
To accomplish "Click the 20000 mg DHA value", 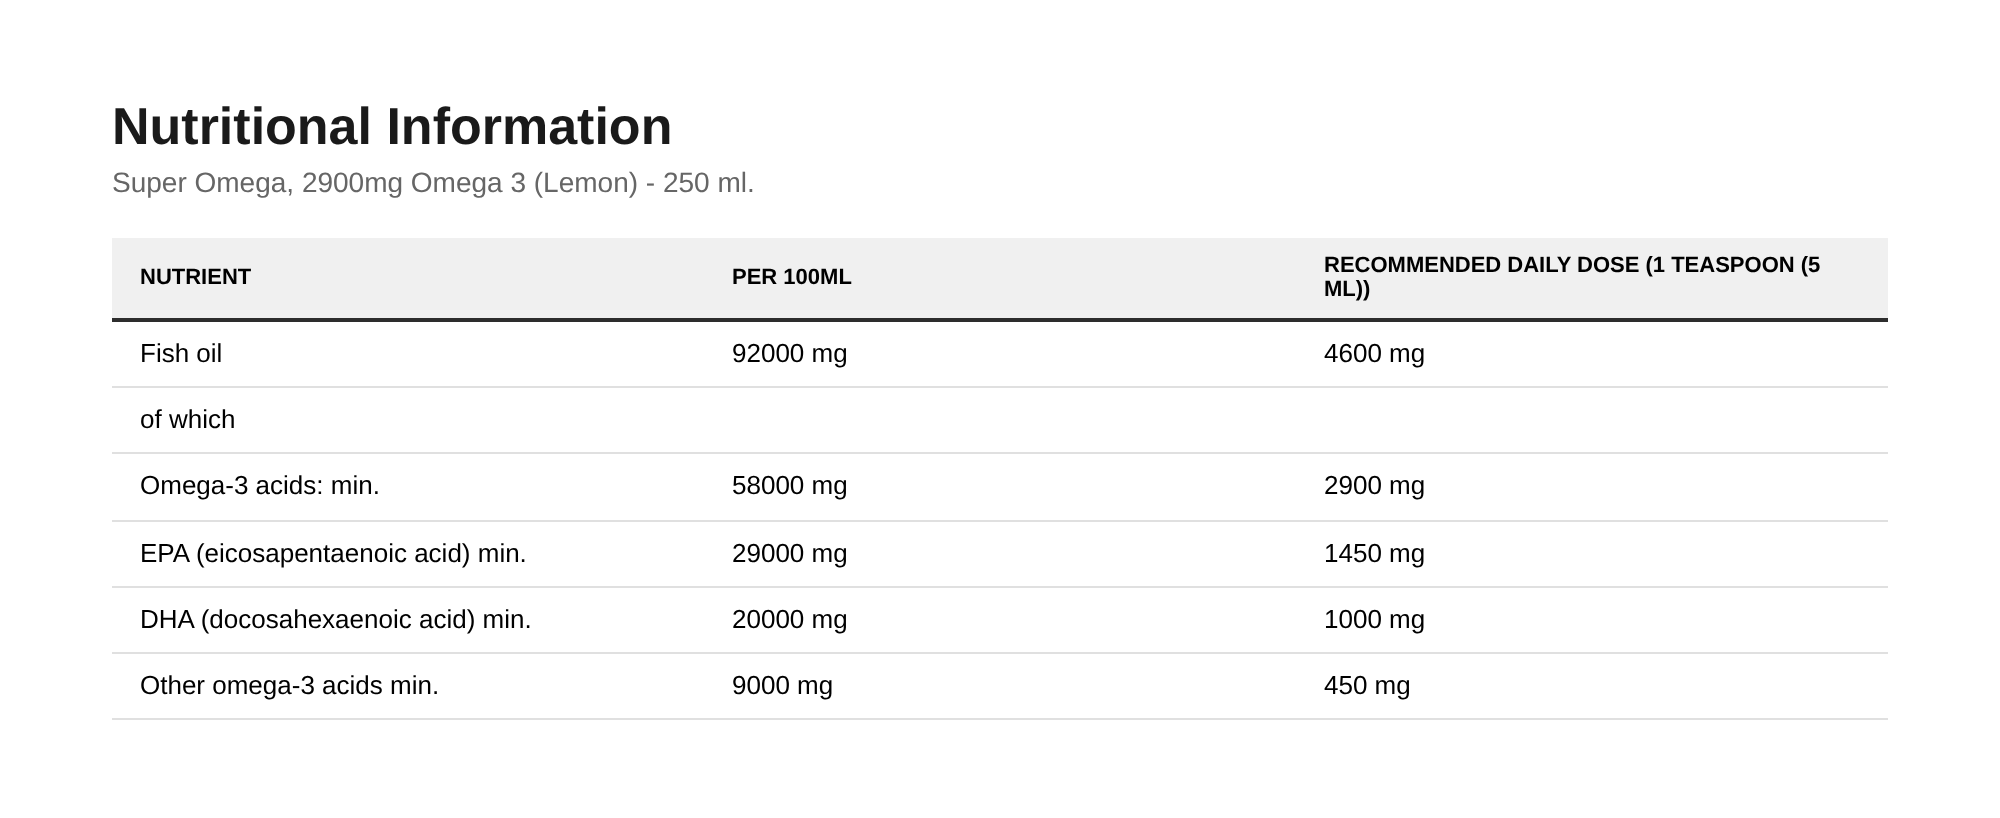I will click(x=790, y=619).
